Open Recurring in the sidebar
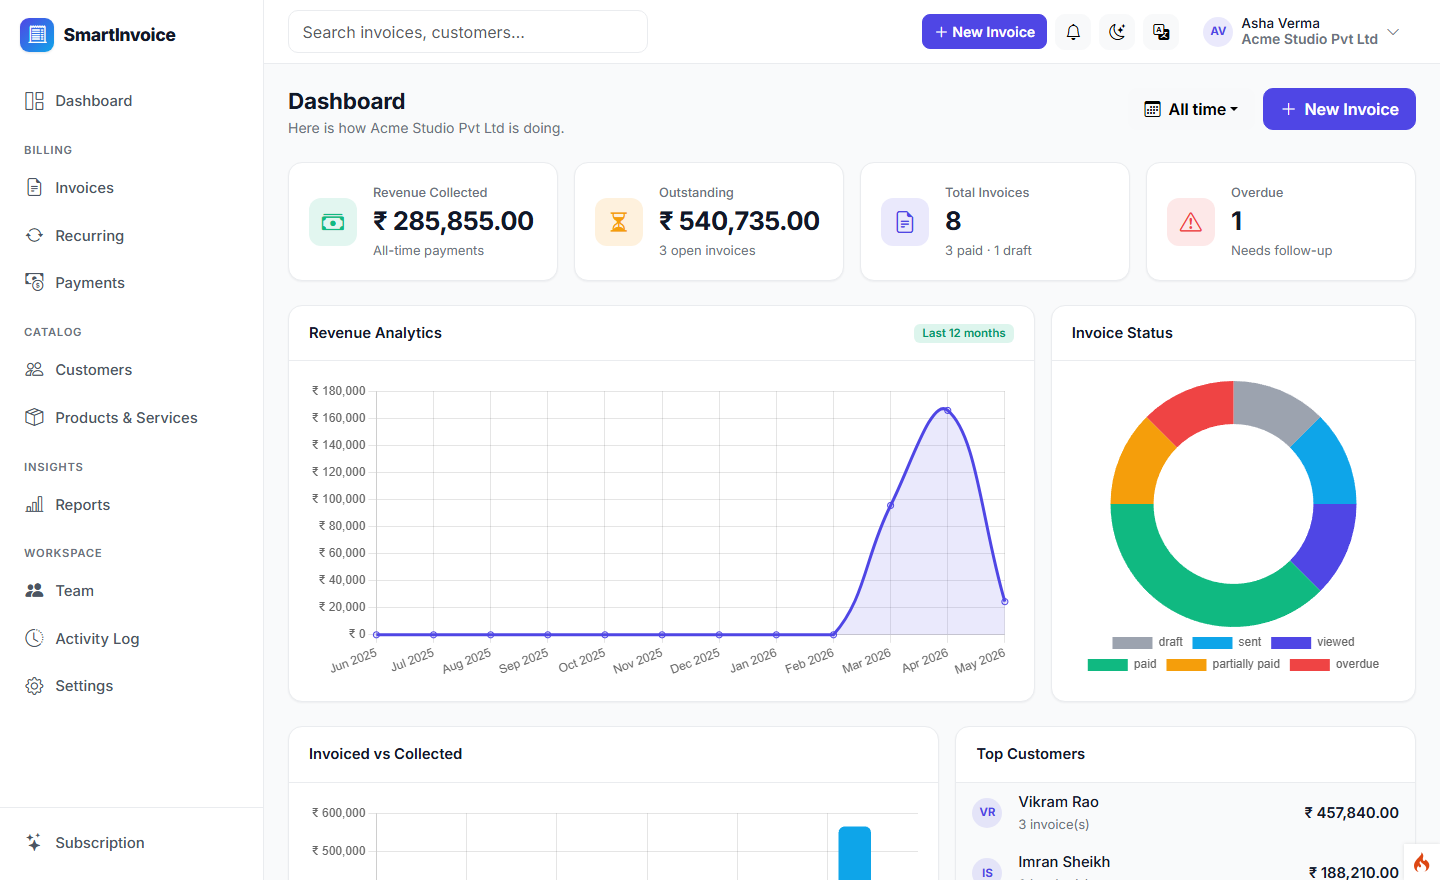This screenshot has height=880, width=1440. (131, 236)
